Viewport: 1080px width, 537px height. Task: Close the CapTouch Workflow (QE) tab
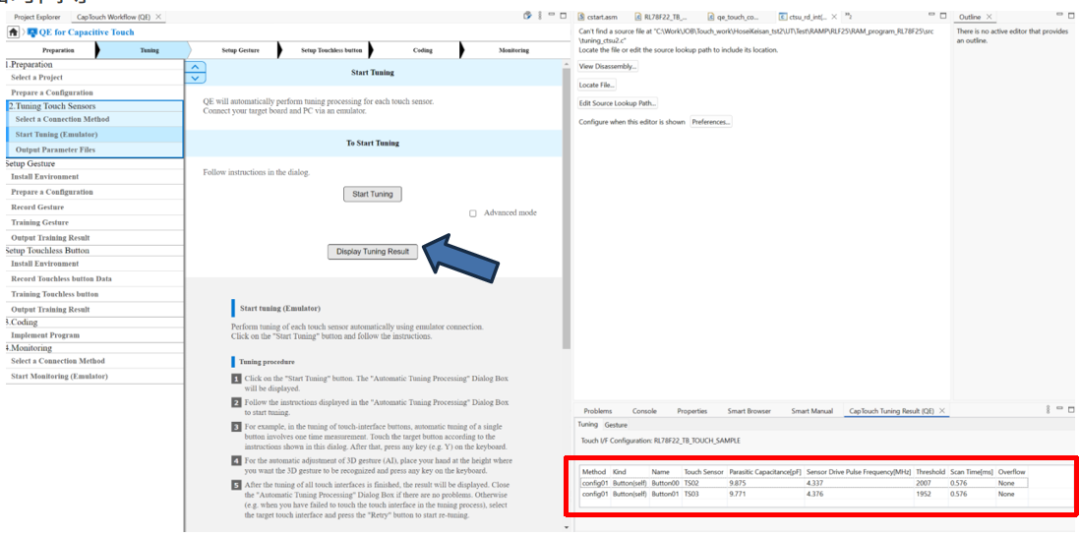coord(158,17)
